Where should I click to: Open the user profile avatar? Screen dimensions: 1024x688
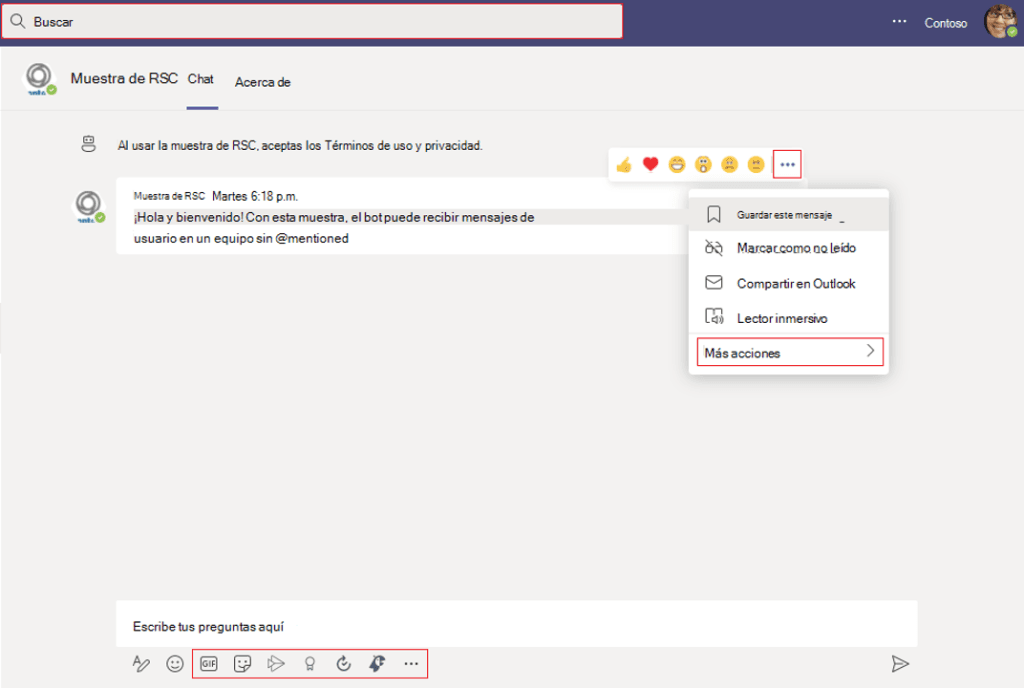coord(1000,21)
